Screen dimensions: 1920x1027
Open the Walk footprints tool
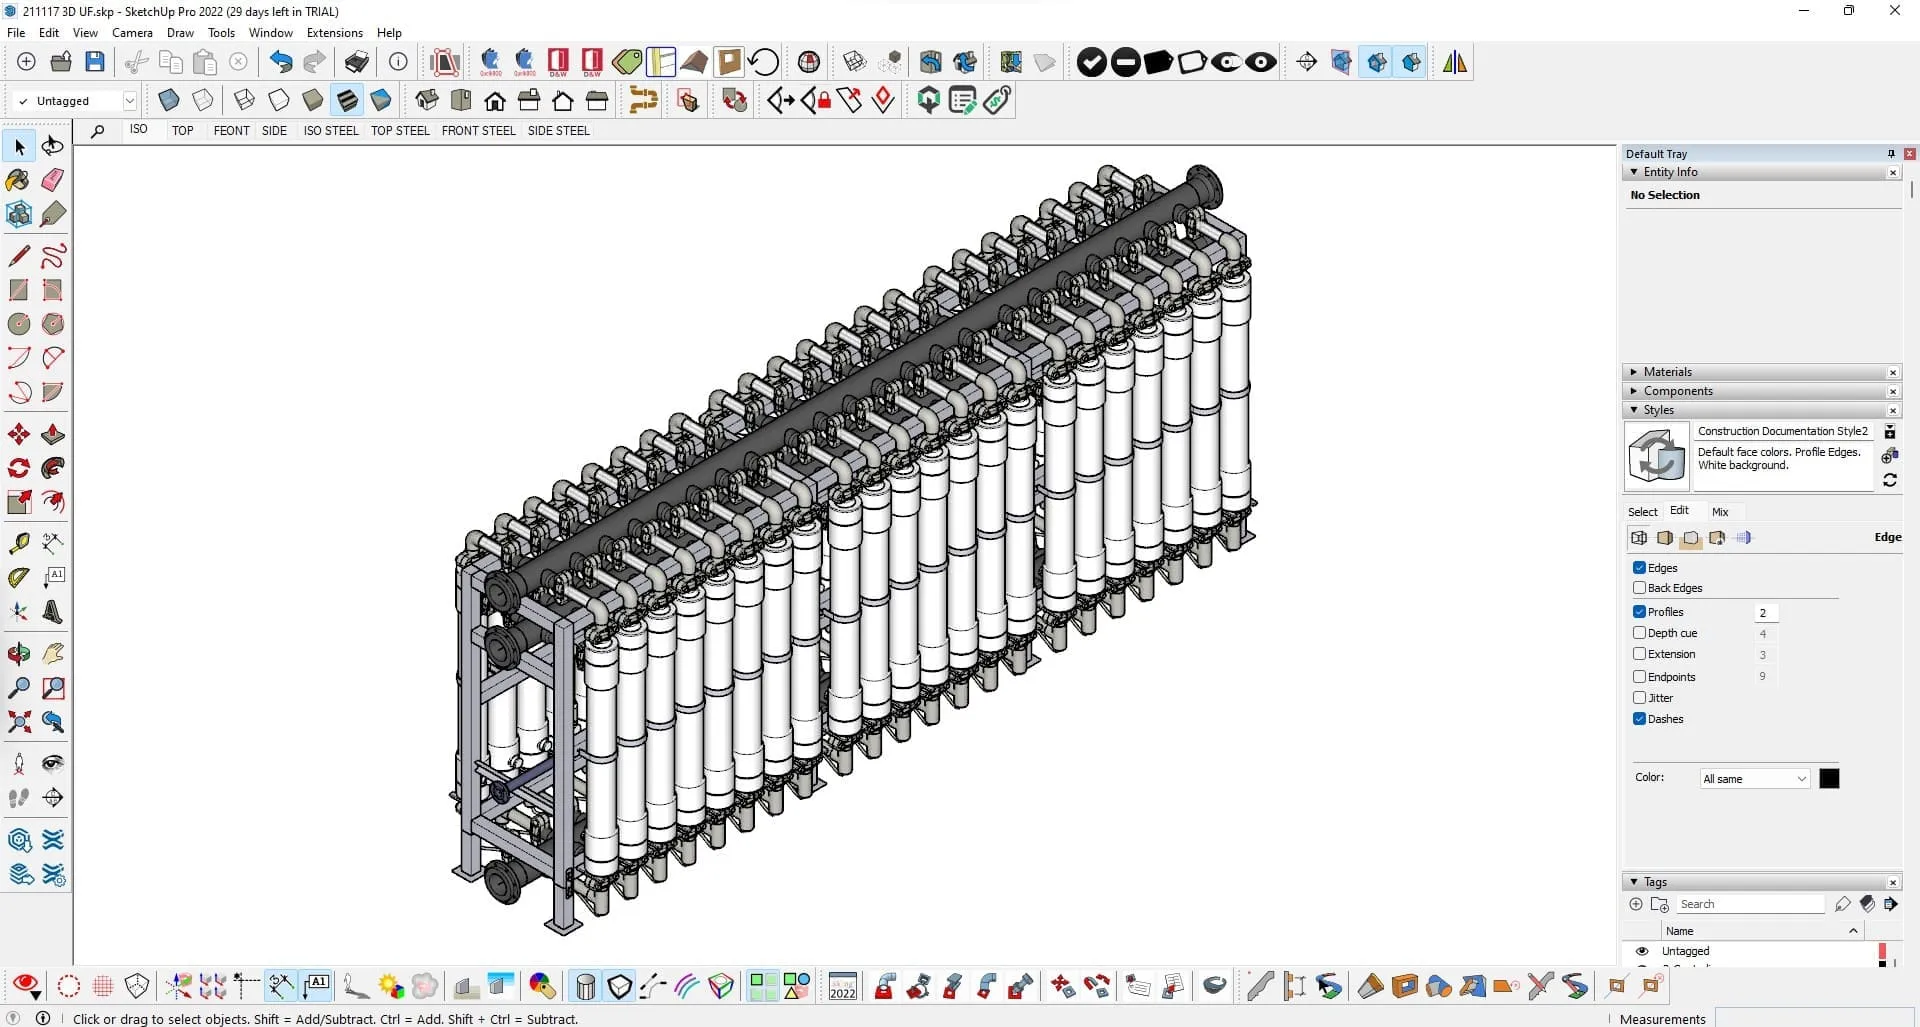[19, 798]
